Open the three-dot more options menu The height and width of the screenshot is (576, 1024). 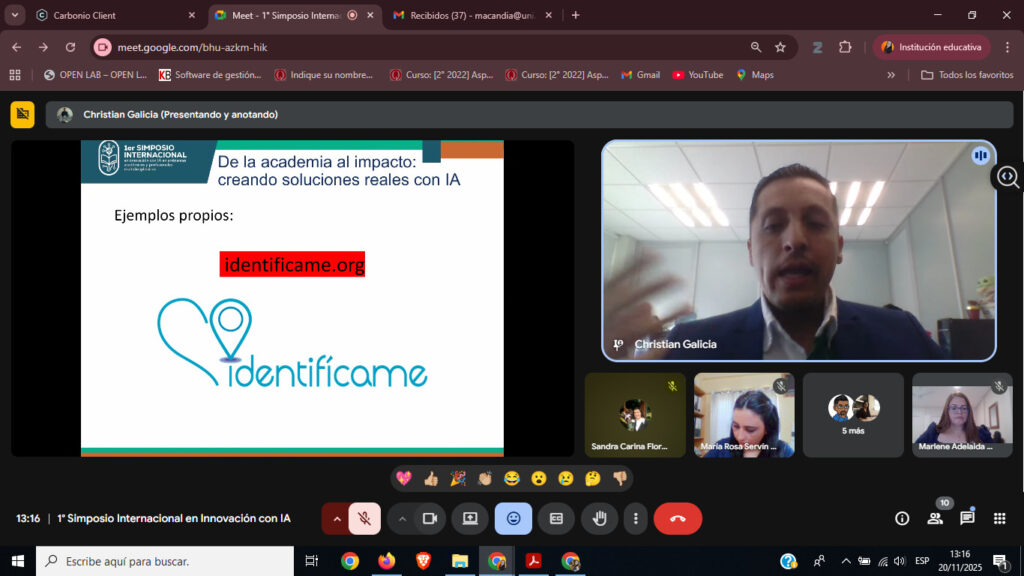[x=636, y=519]
